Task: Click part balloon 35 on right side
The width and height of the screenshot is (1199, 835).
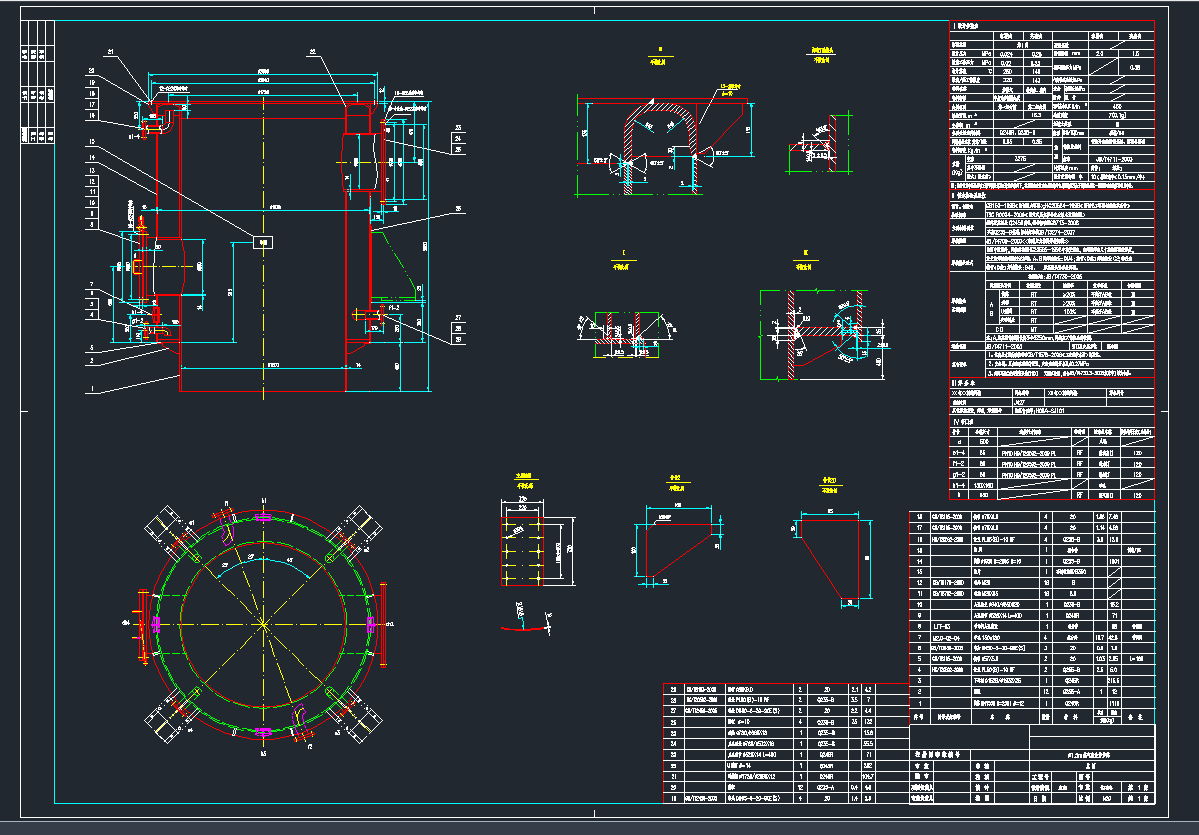Action: [459, 209]
